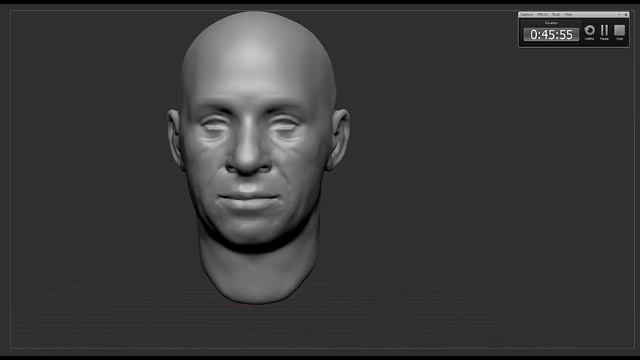Open the Tools menu in recorder
The height and width of the screenshot is (360, 640).
556,15
